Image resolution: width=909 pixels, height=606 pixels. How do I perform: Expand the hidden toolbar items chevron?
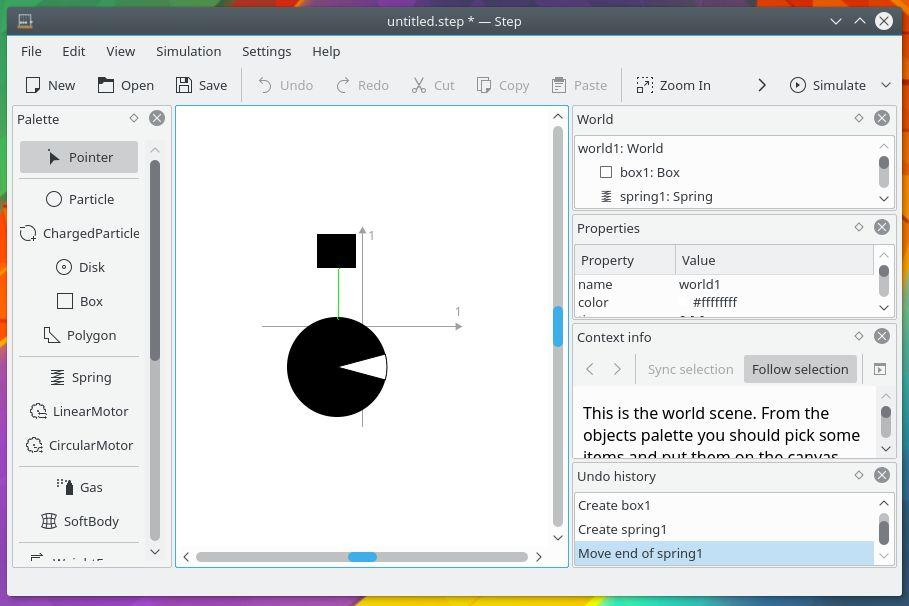click(762, 85)
